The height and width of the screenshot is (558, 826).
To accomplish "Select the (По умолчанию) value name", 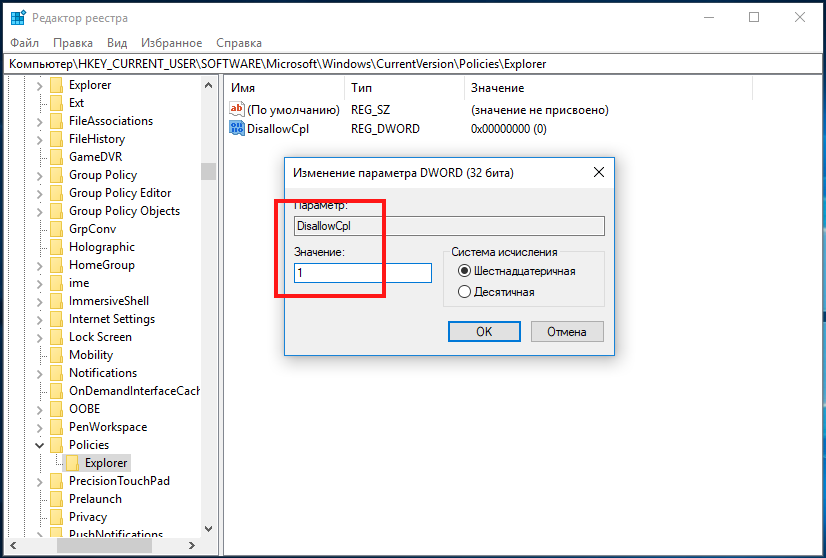I will (x=293, y=110).
